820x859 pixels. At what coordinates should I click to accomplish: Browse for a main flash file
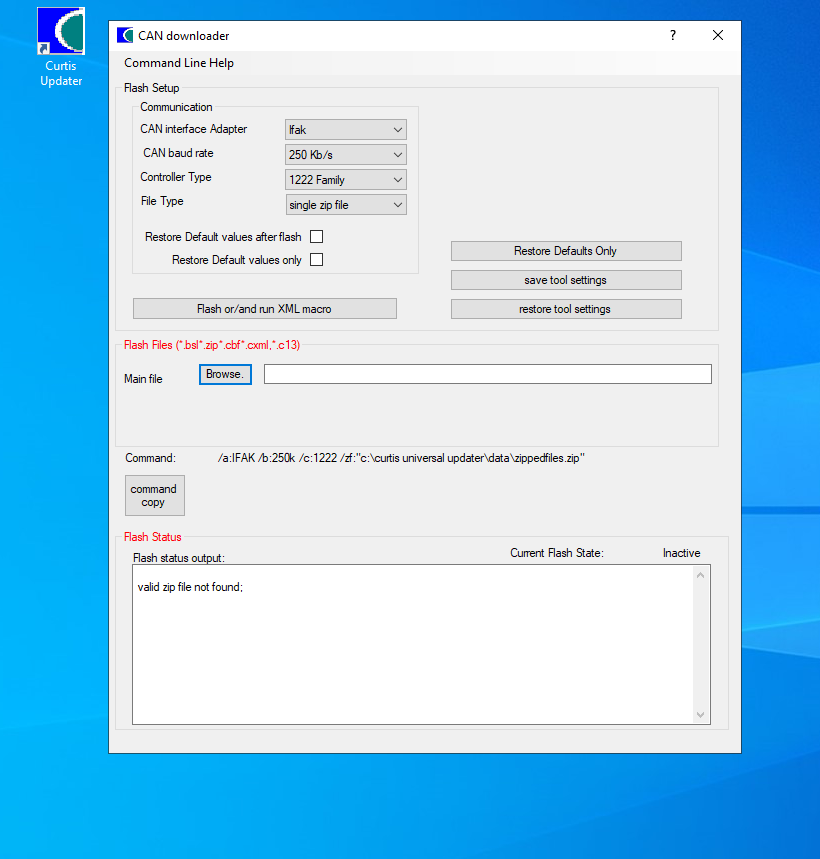(224, 373)
